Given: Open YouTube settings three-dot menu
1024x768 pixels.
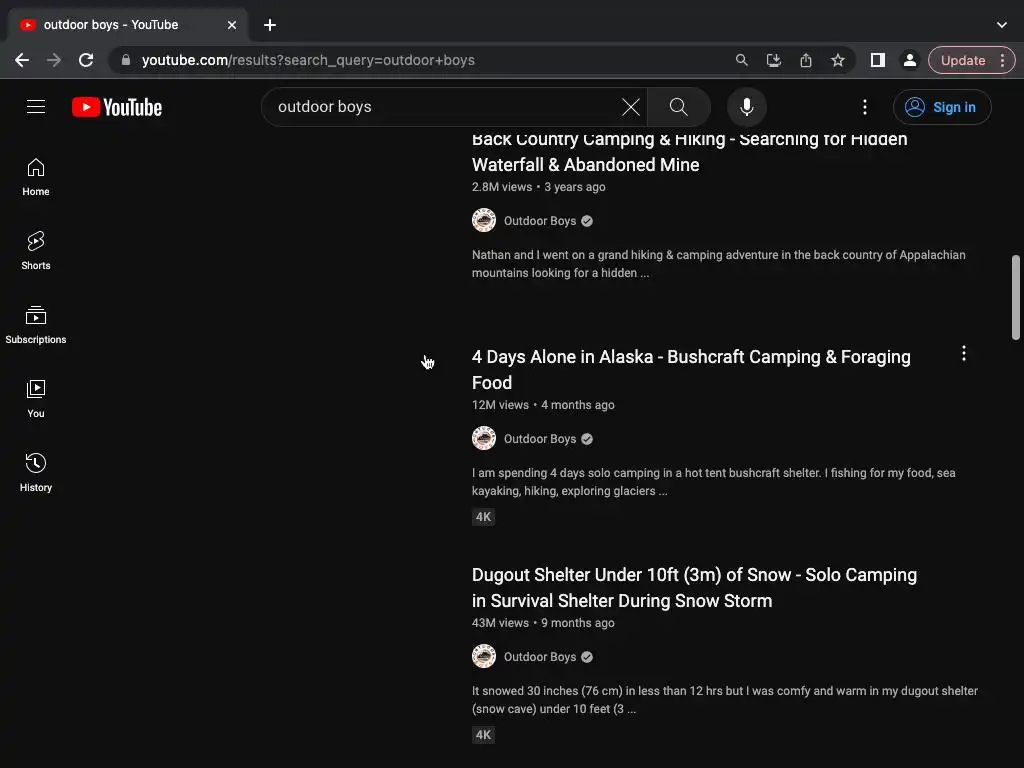Looking at the screenshot, I should coord(865,107).
